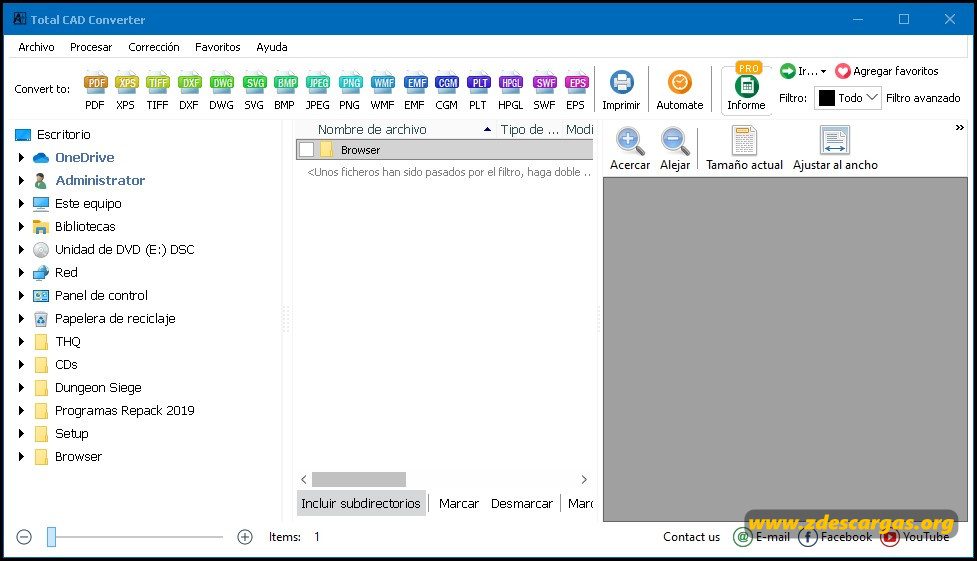Convert to PLT format

pos(478,91)
